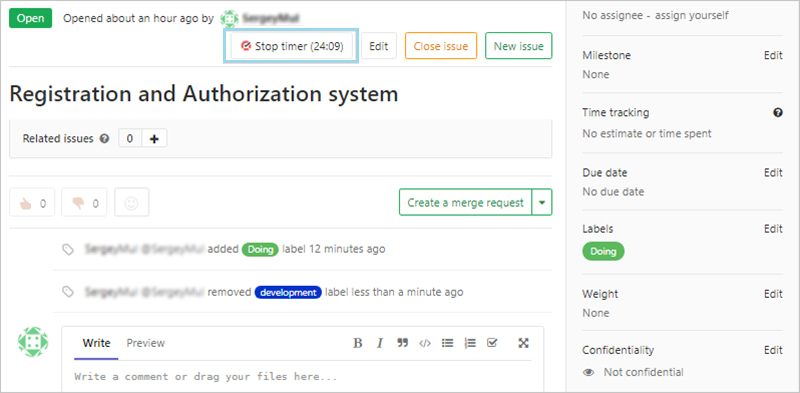Click the Open status badge
The image size is (800, 393).
pos(31,19)
